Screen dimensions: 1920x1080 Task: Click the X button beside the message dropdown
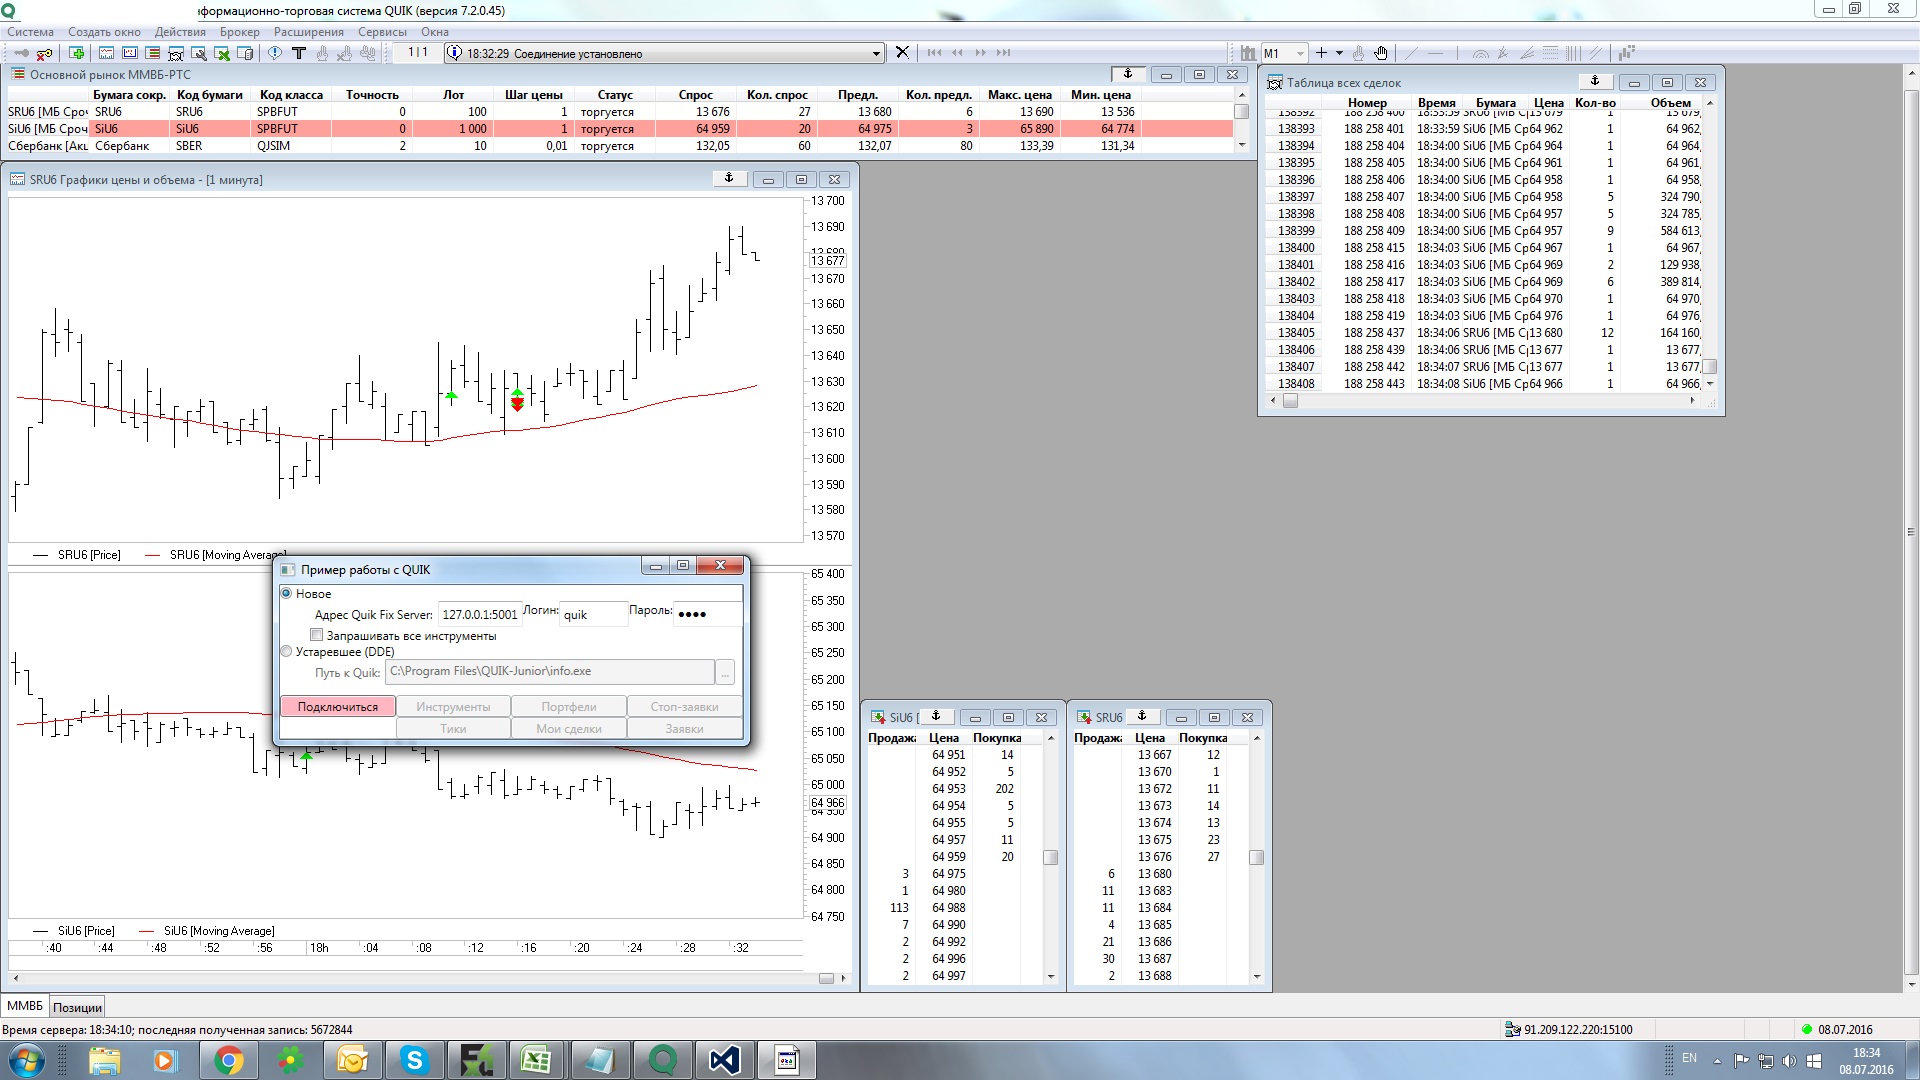[x=902, y=53]
